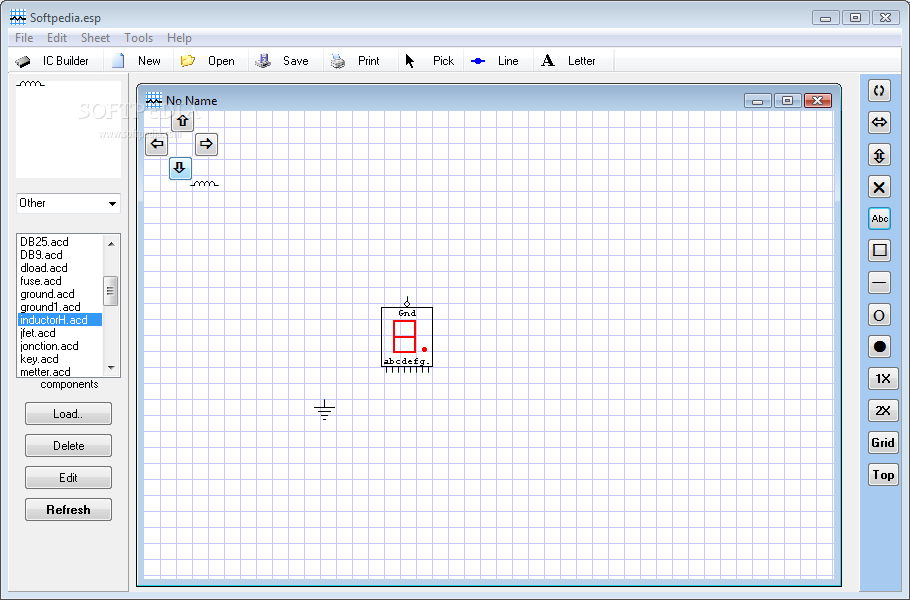Select the hollow circle shape tool
Screen dimensions: 910x600
coord(879,315)
